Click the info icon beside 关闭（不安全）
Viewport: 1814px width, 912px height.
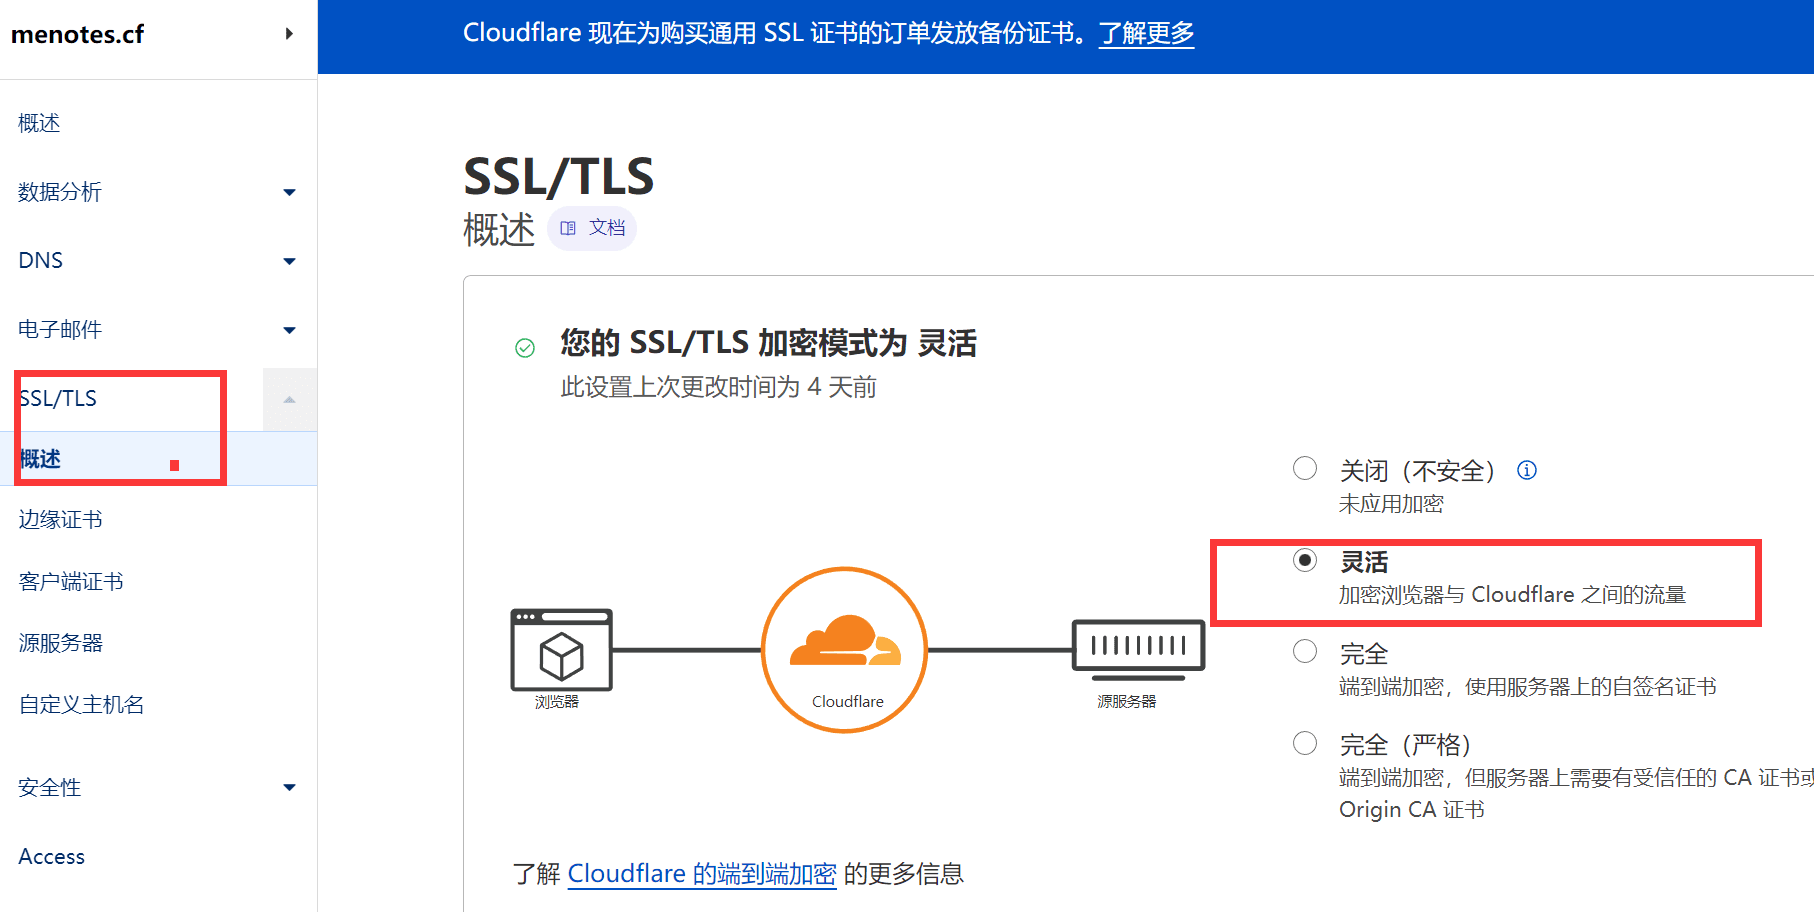[x=1526, y=470]
